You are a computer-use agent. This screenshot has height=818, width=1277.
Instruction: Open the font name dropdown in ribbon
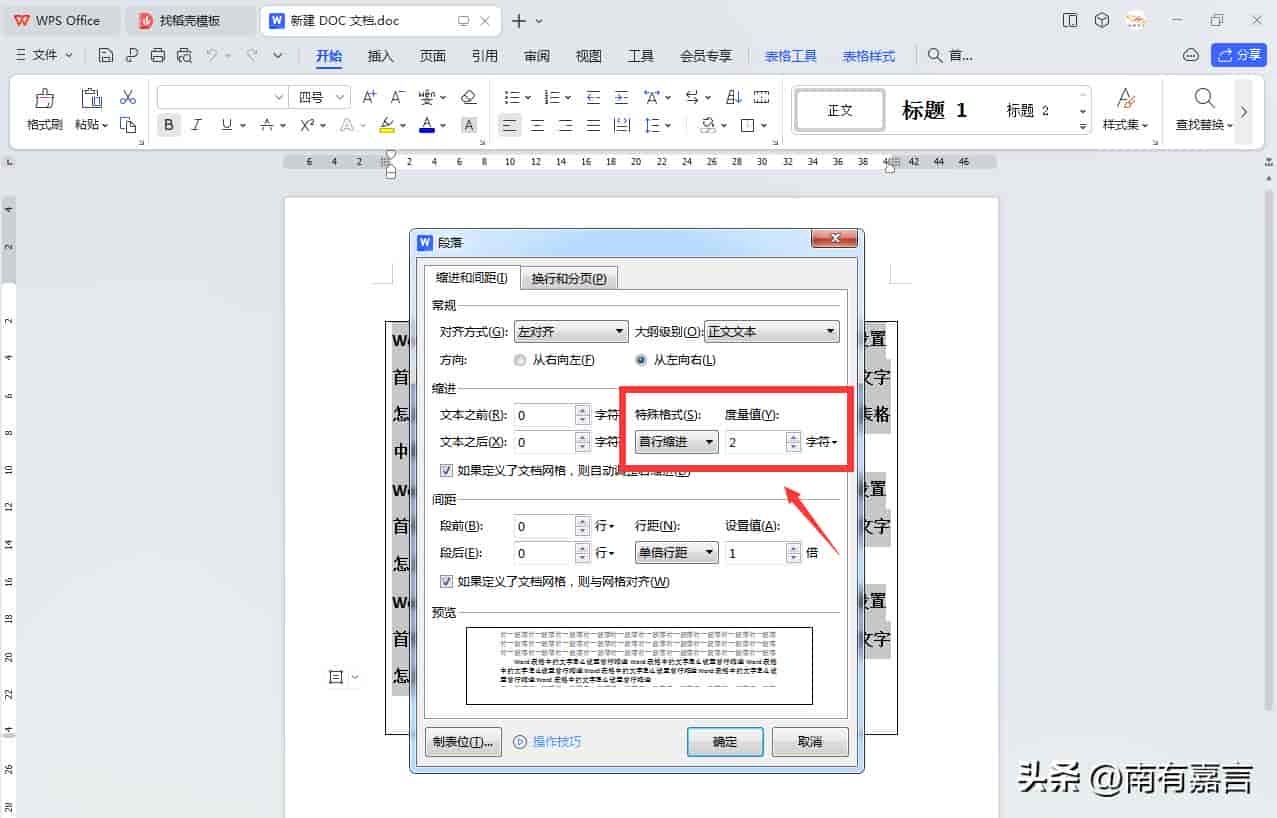279,97
